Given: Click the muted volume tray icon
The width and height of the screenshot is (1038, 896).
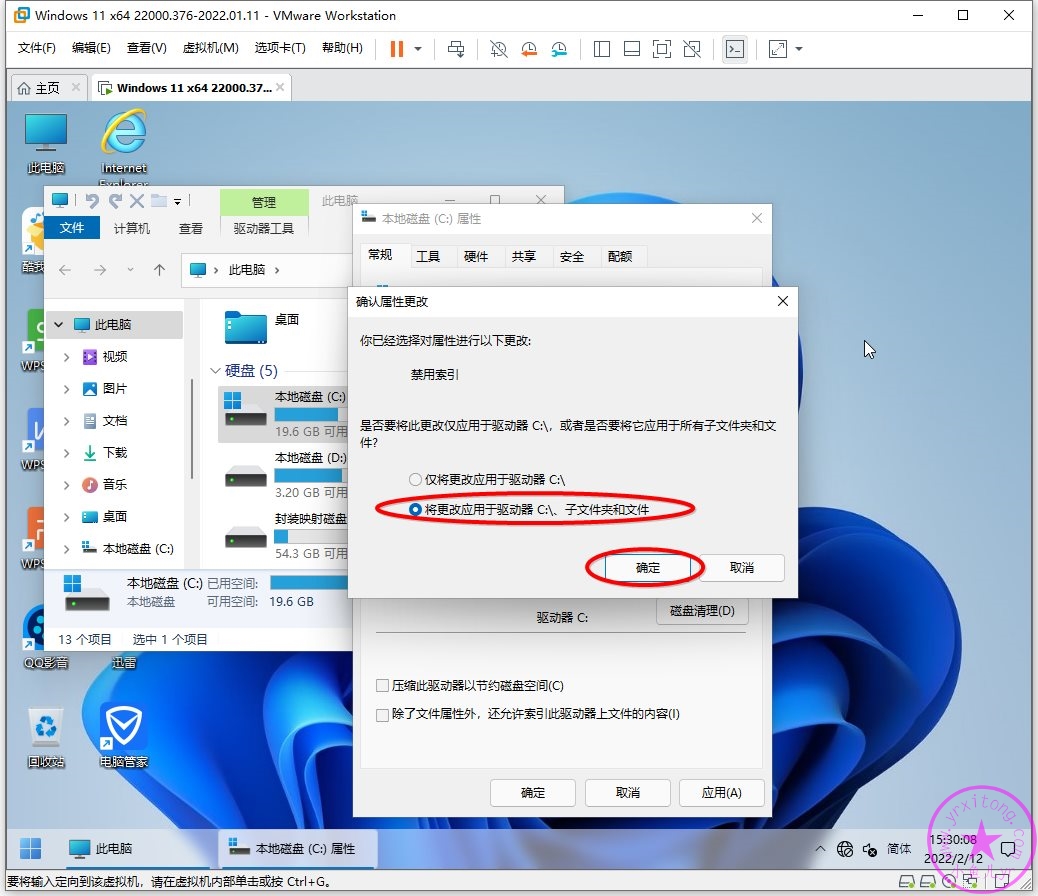Looking at the screenshot, I should coord(871,848).
